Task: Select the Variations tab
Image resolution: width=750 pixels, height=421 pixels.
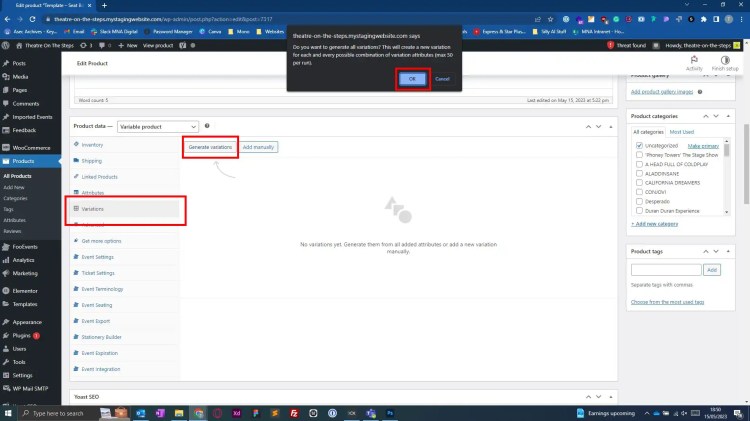Action: point(92,209)
